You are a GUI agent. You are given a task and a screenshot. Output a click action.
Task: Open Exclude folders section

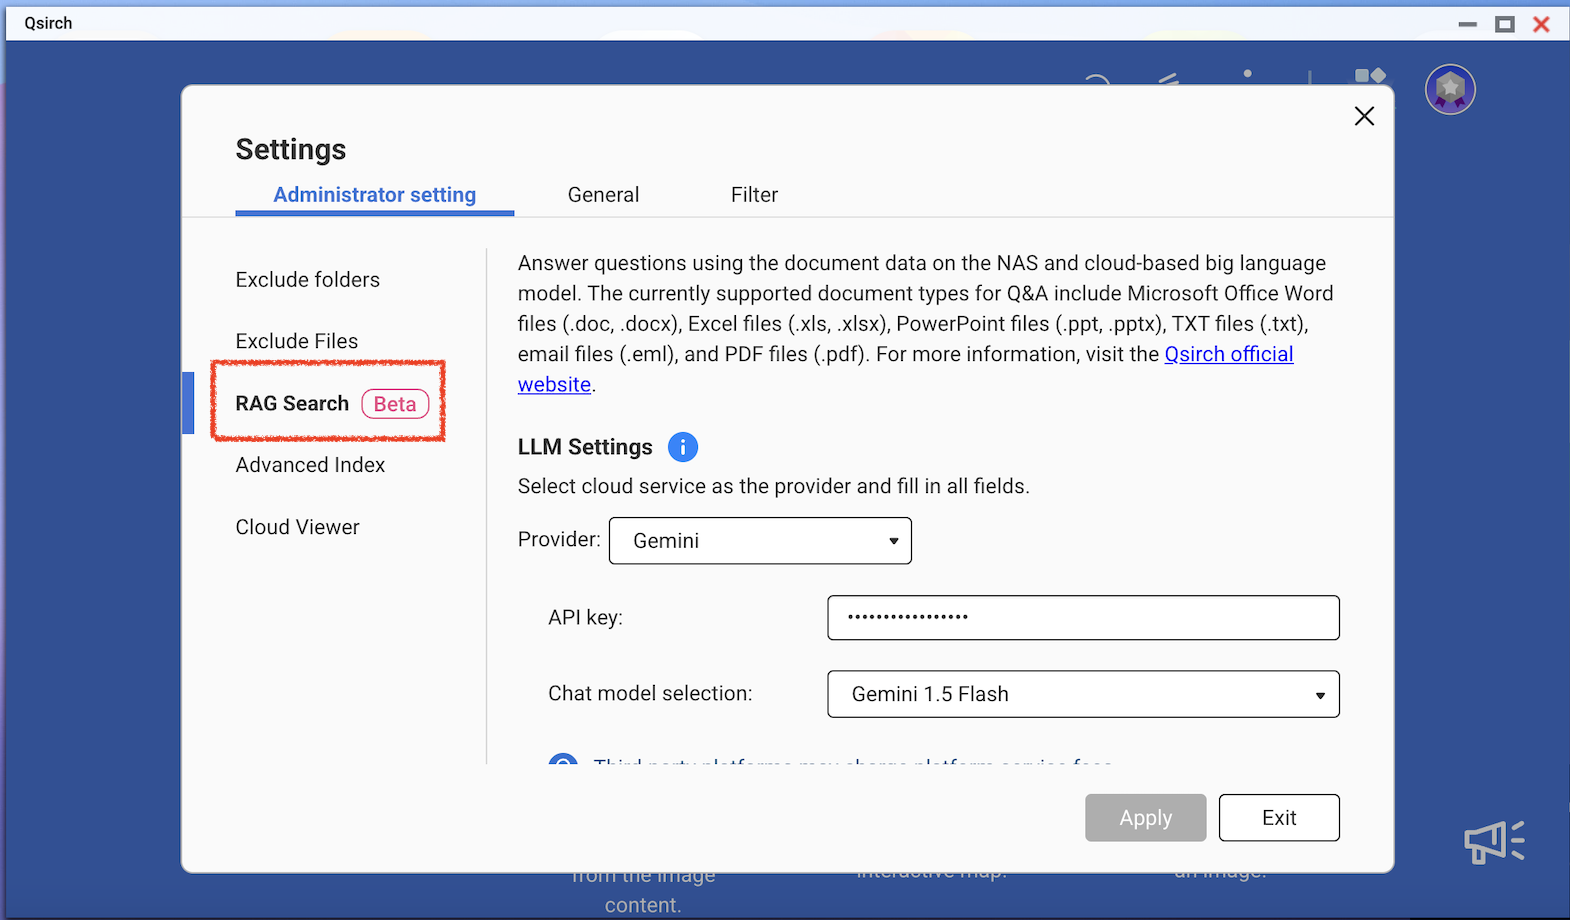308,280
